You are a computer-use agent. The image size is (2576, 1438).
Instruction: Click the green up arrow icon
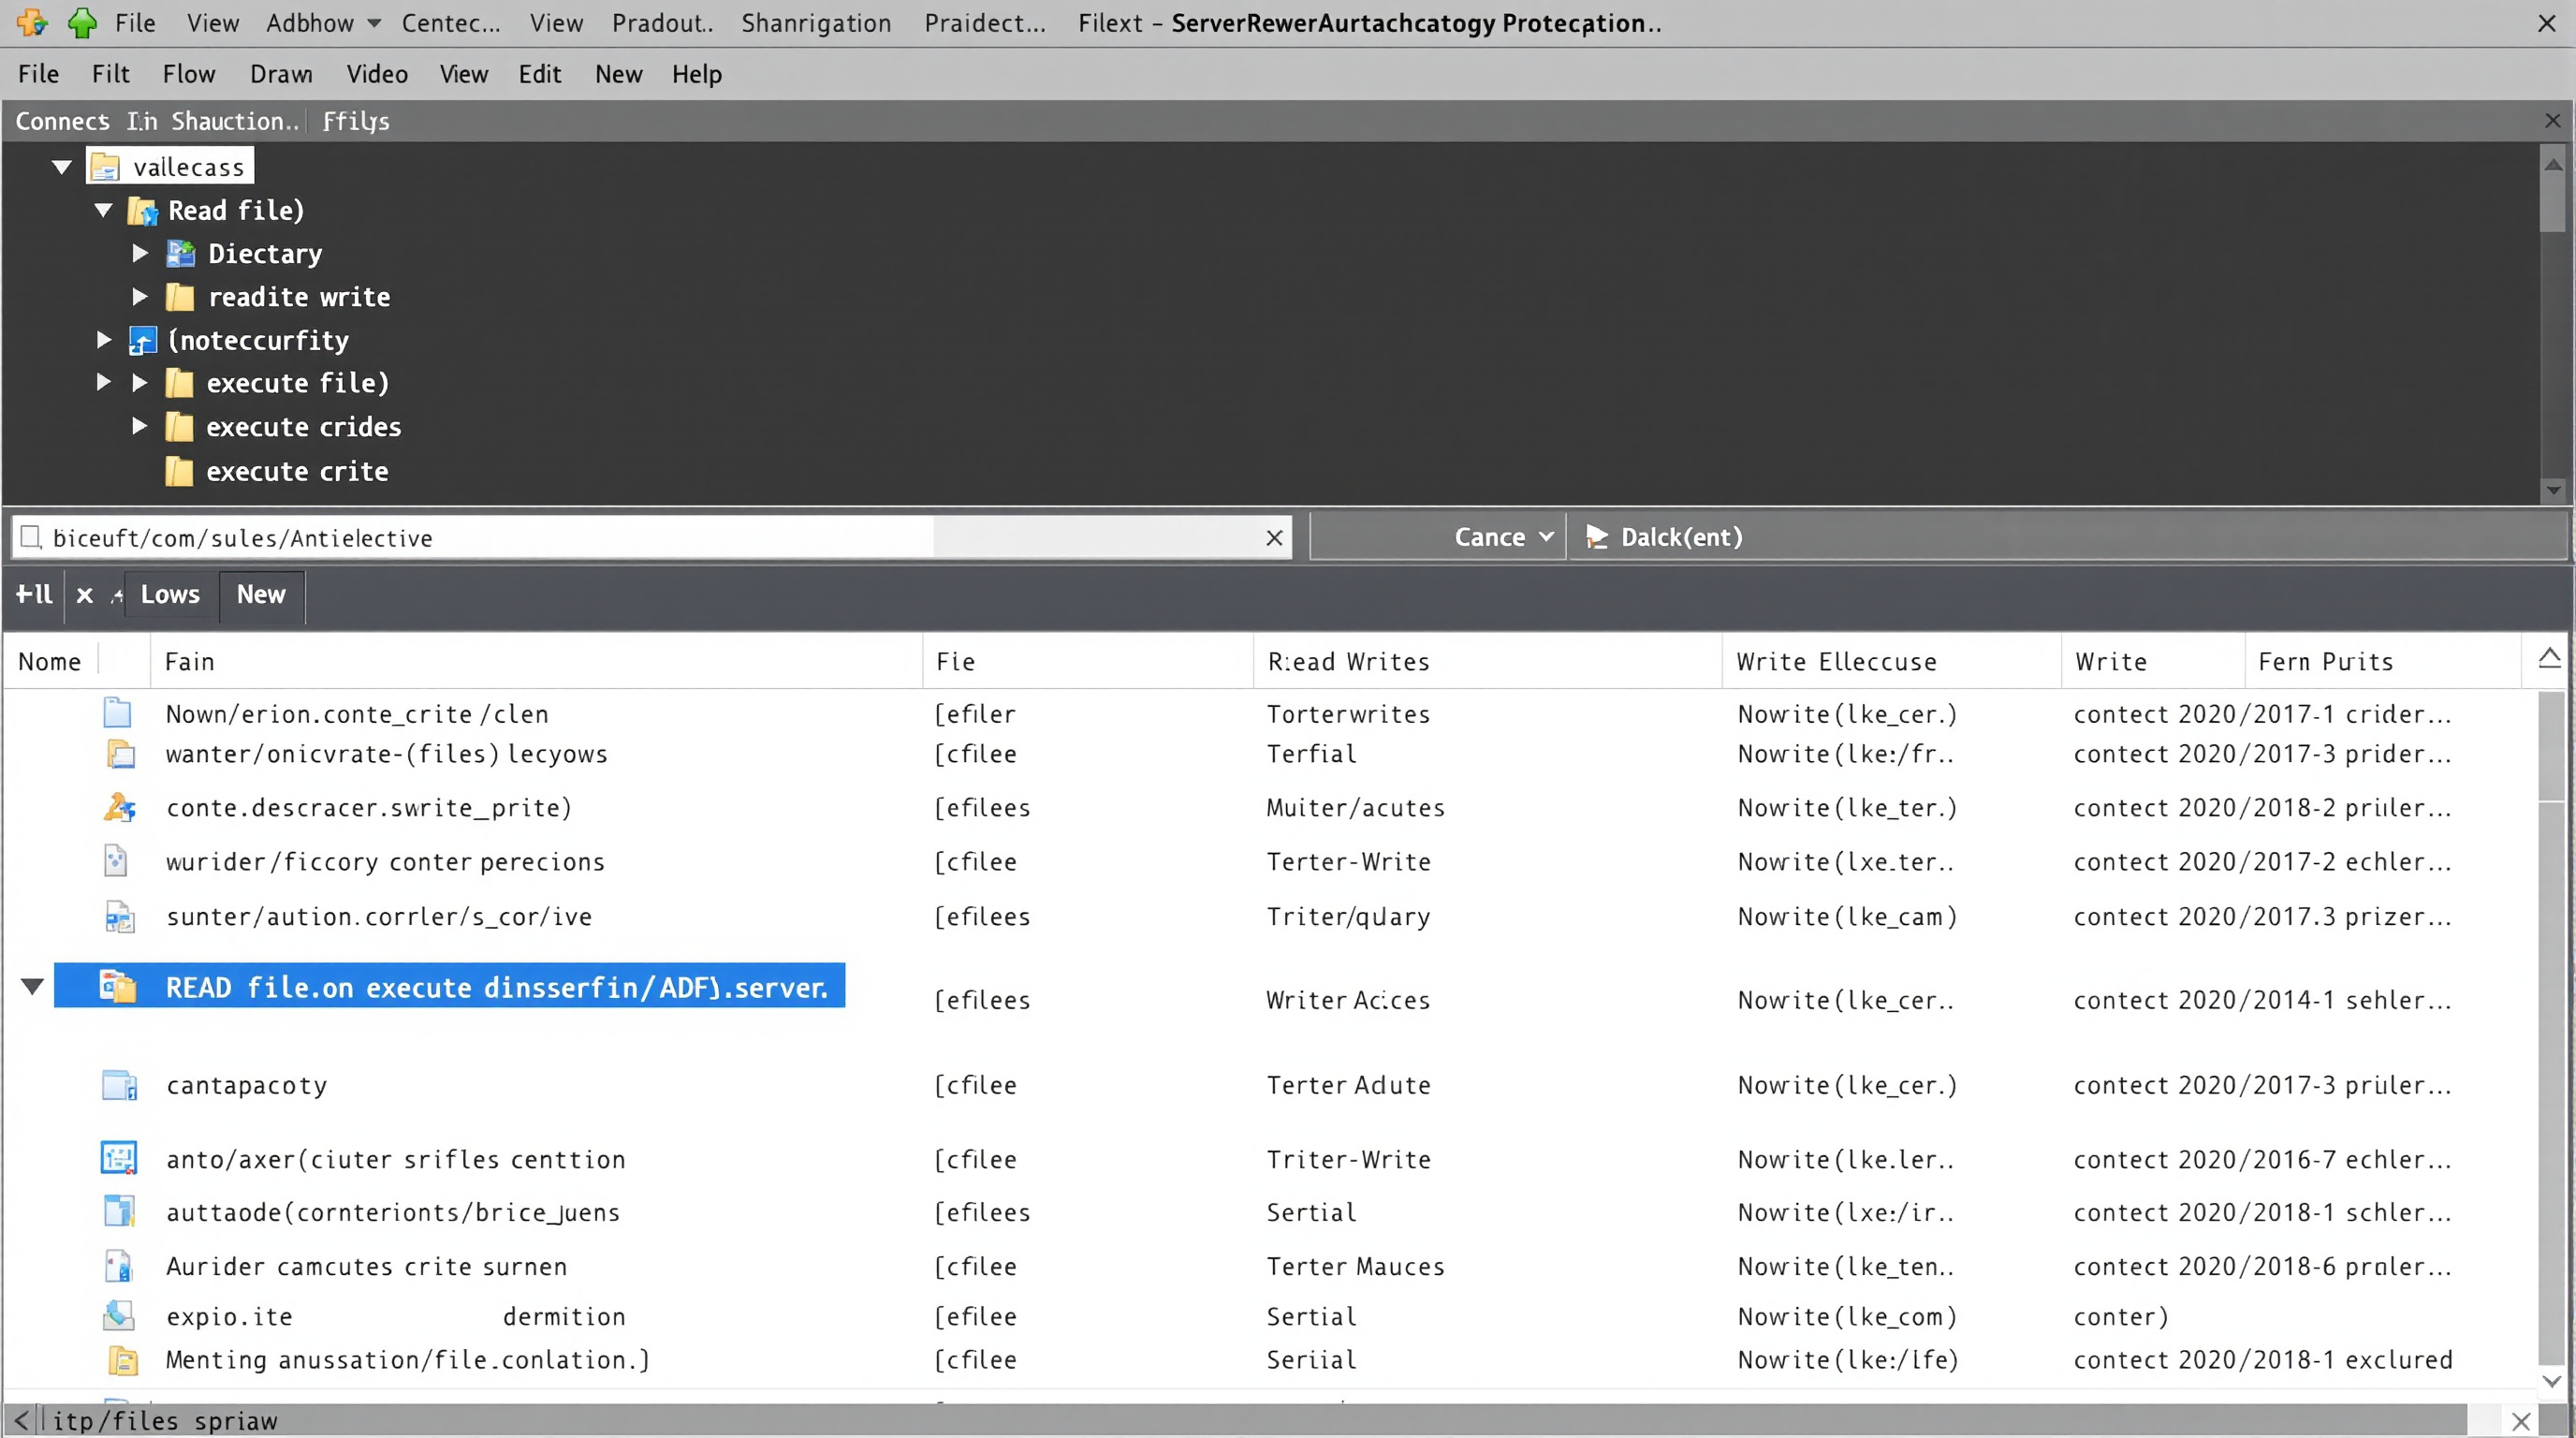click(82, 22)
